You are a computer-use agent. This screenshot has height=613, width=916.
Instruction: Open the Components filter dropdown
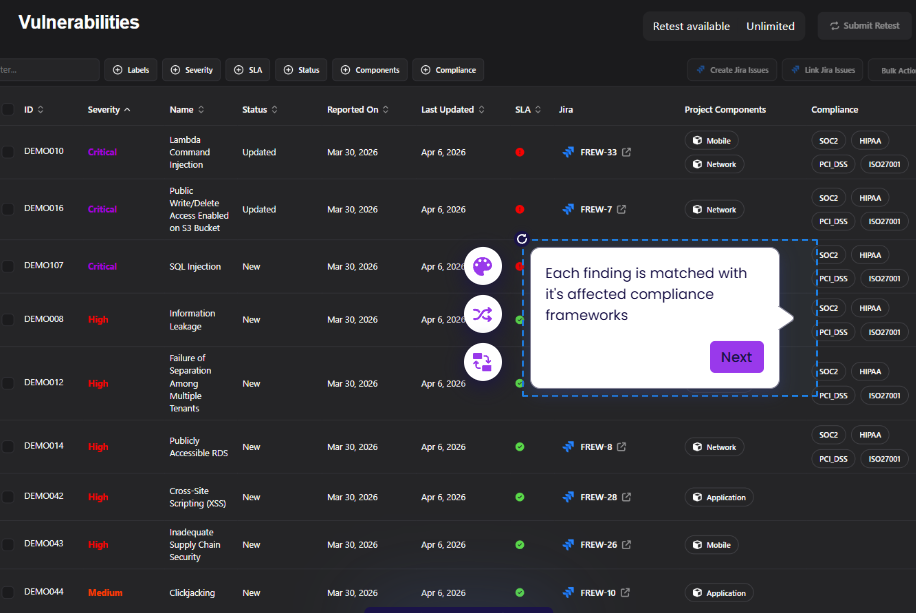(369, 70)
